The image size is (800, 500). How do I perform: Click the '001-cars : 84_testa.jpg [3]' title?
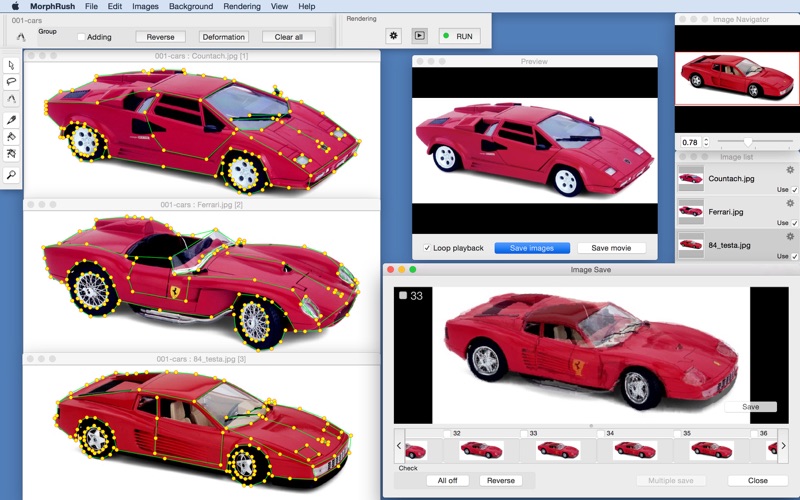click(202, 359)
